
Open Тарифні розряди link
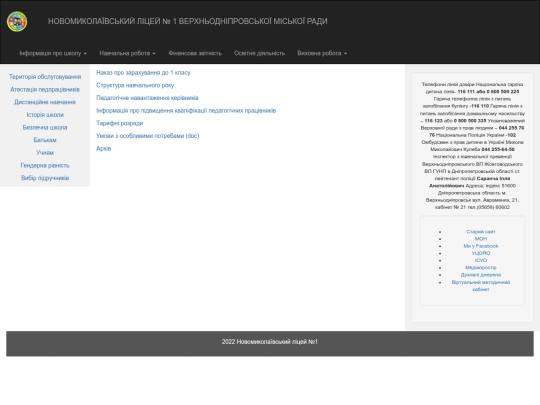[x=120, y=123]
